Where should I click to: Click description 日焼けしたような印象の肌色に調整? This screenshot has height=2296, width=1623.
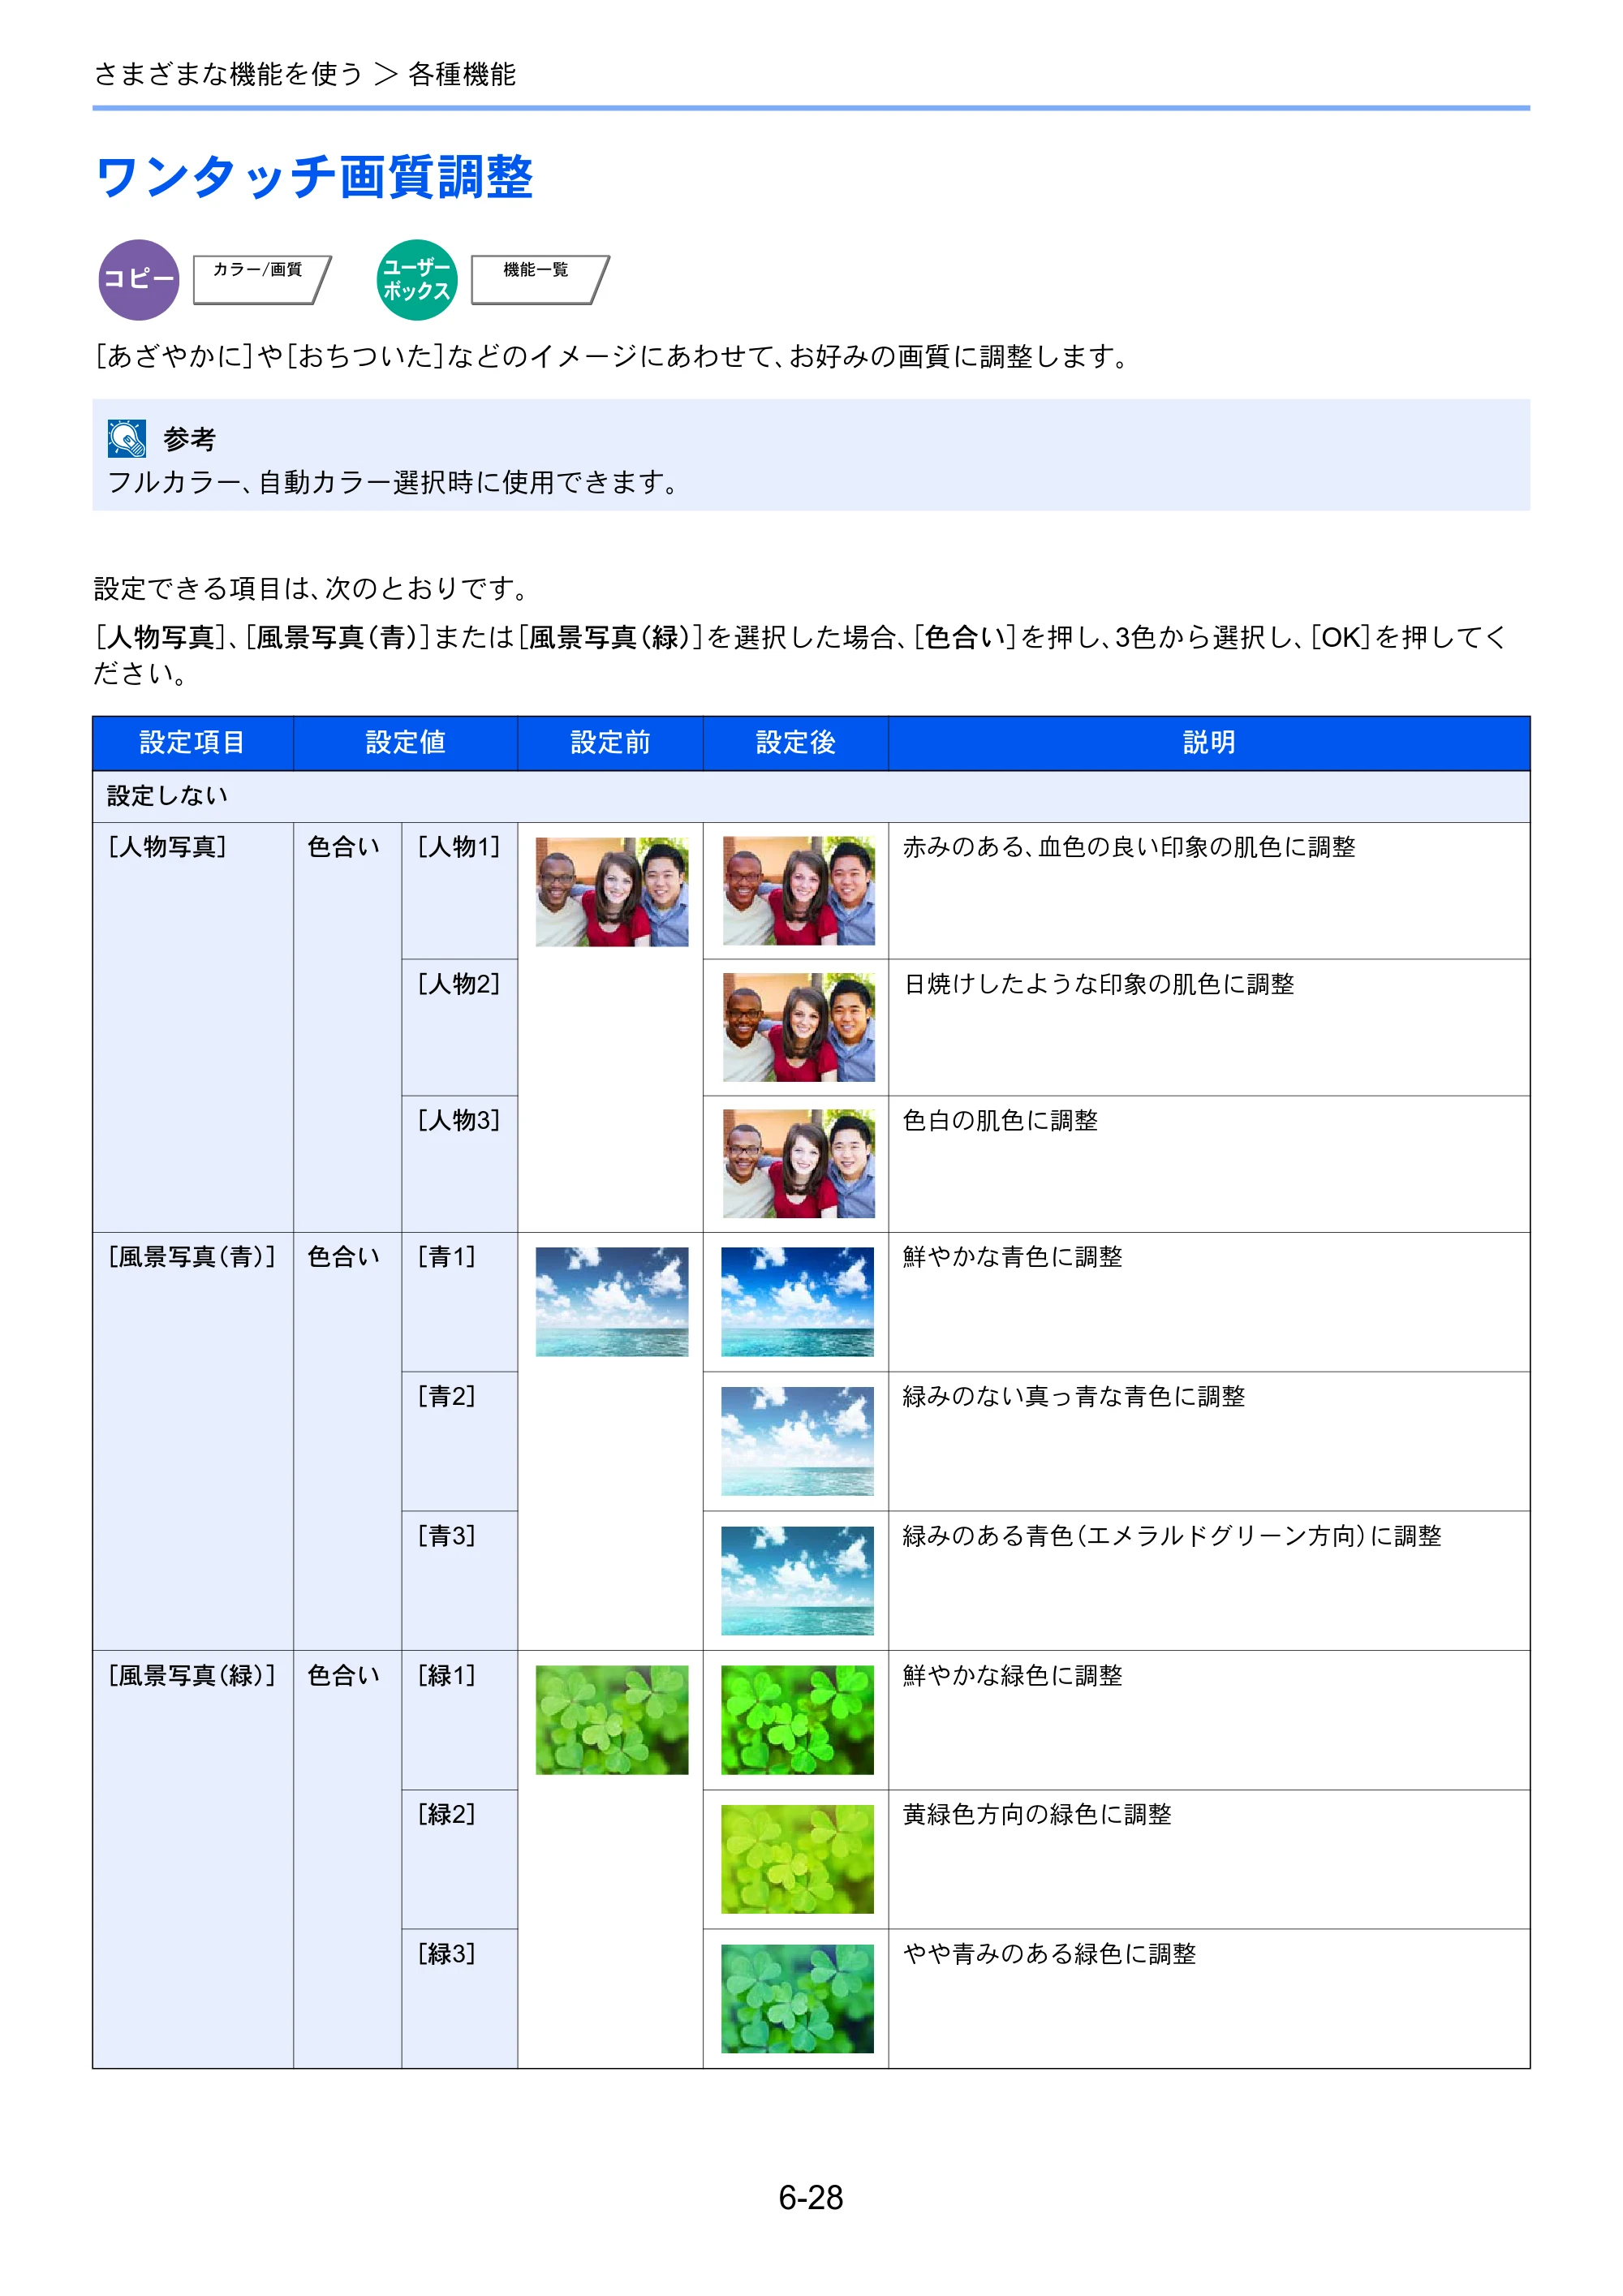[x=1099, y=984]
